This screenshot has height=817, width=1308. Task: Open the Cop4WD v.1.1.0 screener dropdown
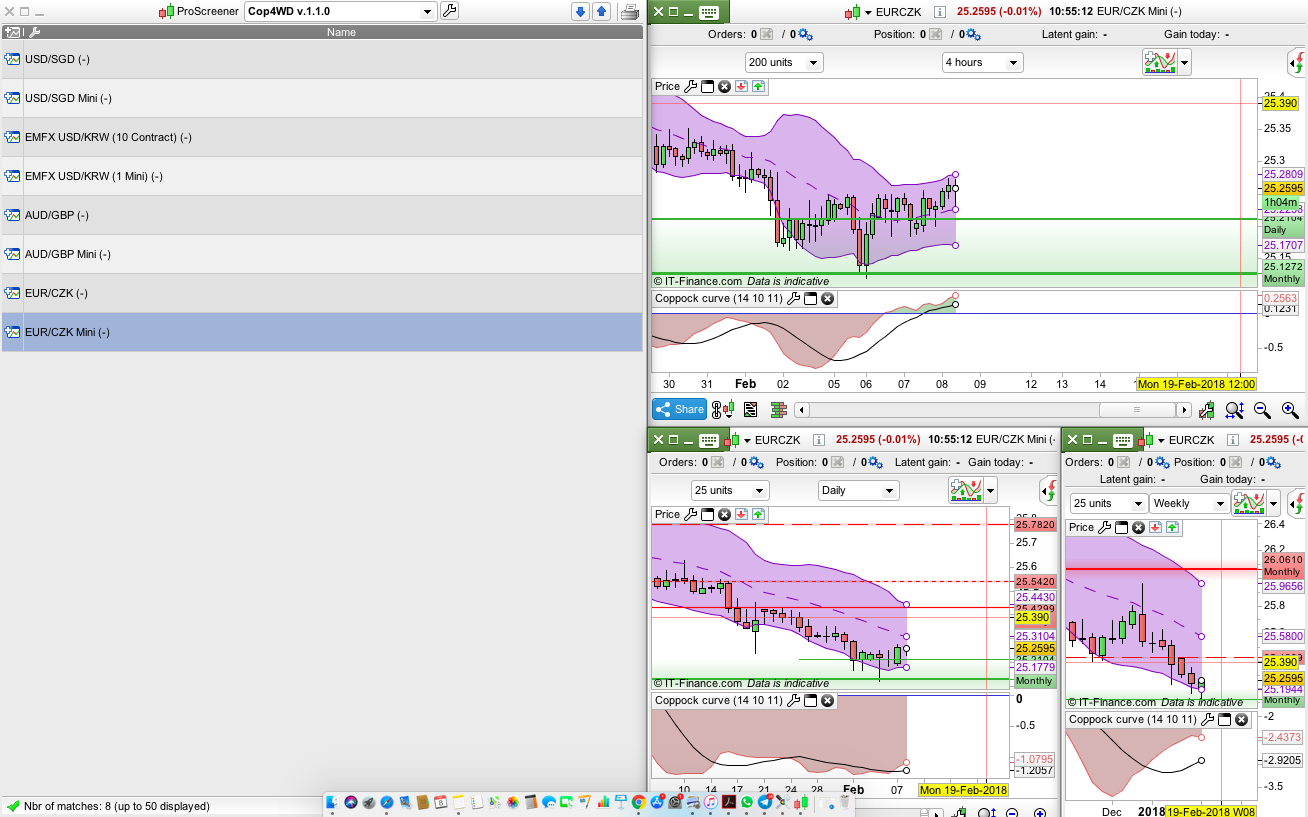[341, 11]
